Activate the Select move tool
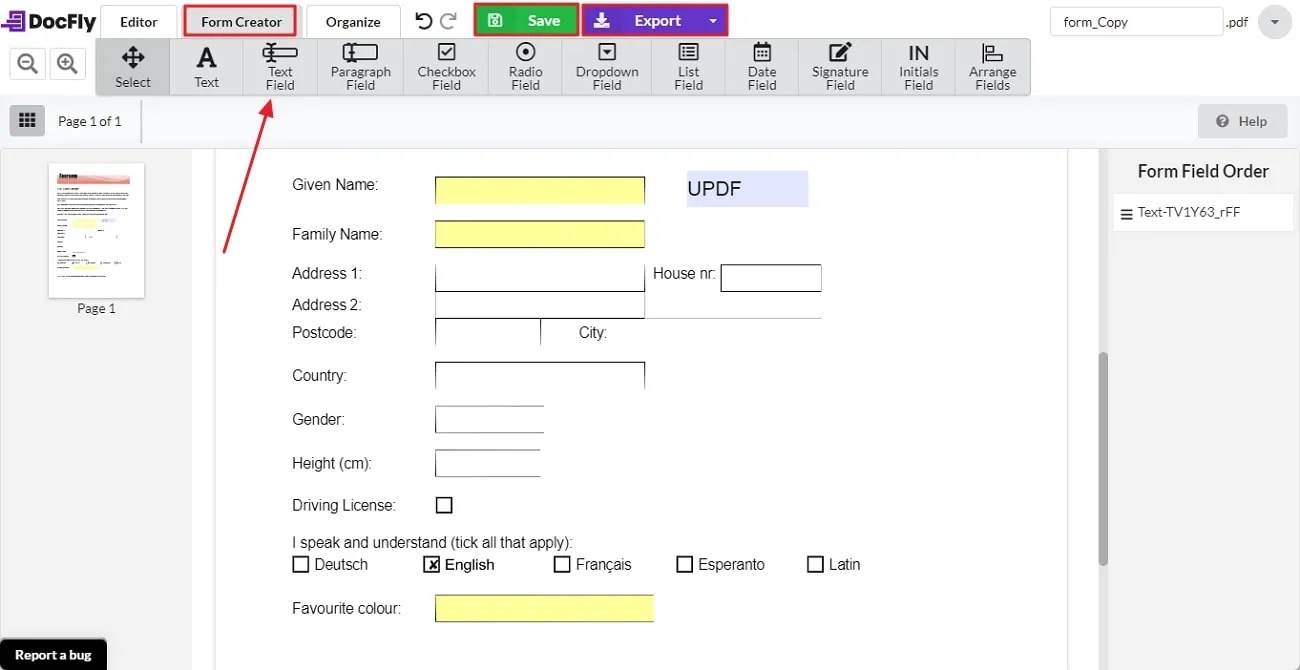The image size is (1300, 670). pyautogui.click(x=132, y=67)
